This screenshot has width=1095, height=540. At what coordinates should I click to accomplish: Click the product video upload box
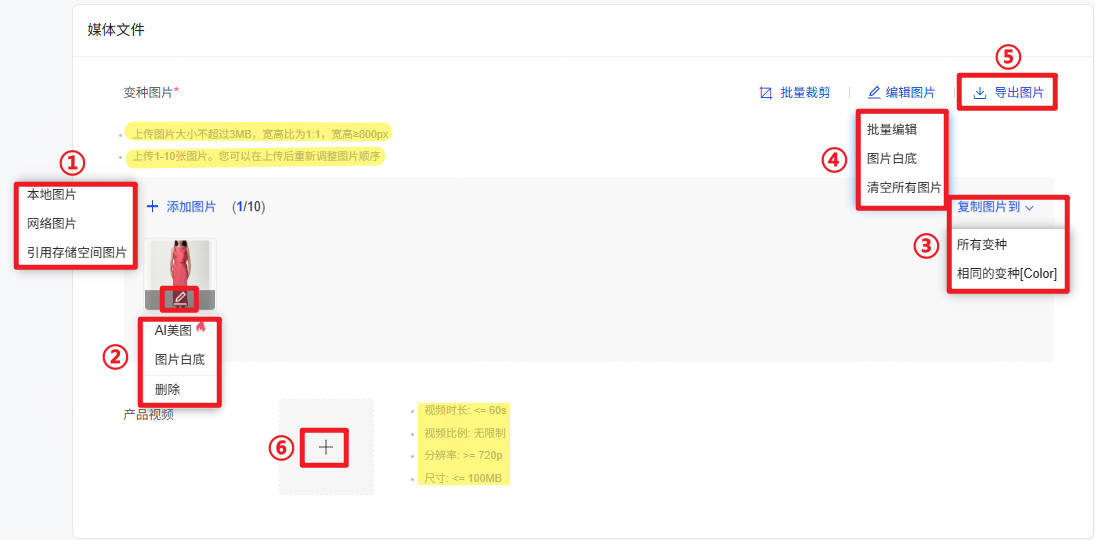(x=326, y=447)
